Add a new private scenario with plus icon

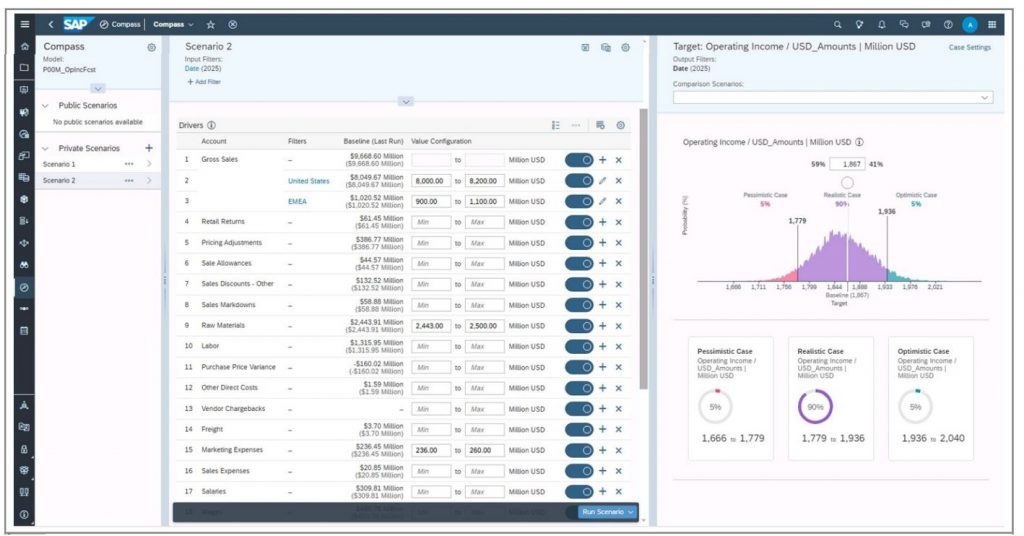[149, 148]
